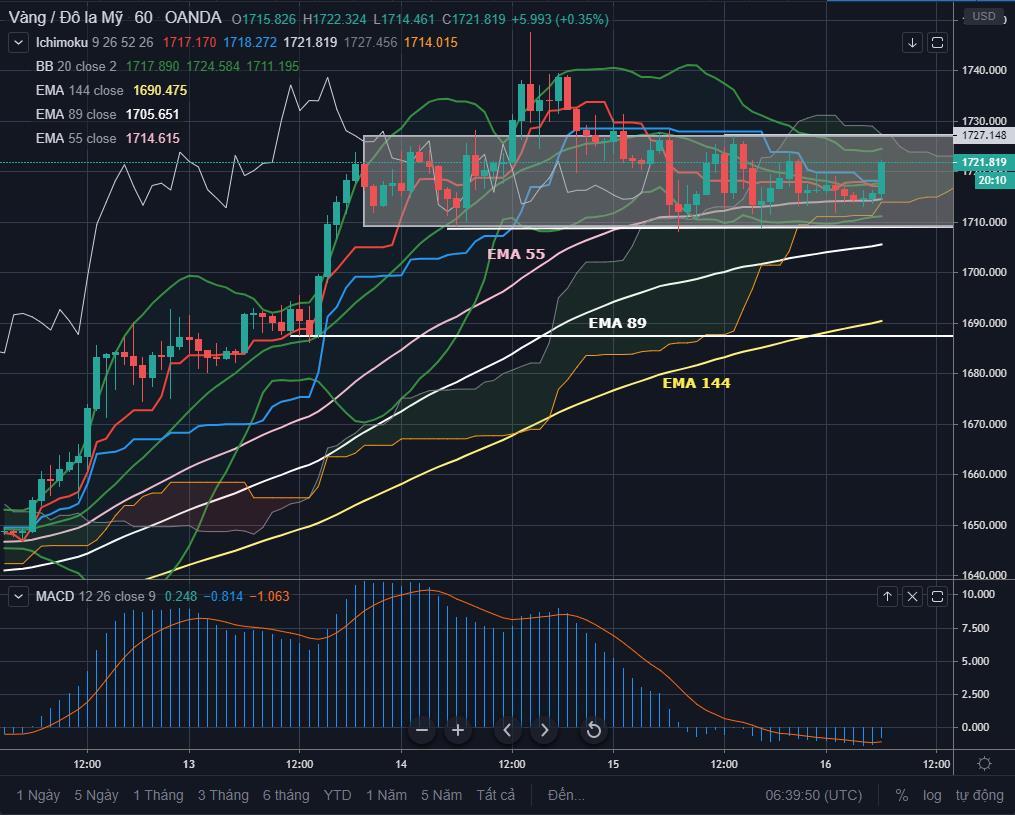Select the 5 Năm time range
The image size is (1015, 815).
tap(441, 795)
